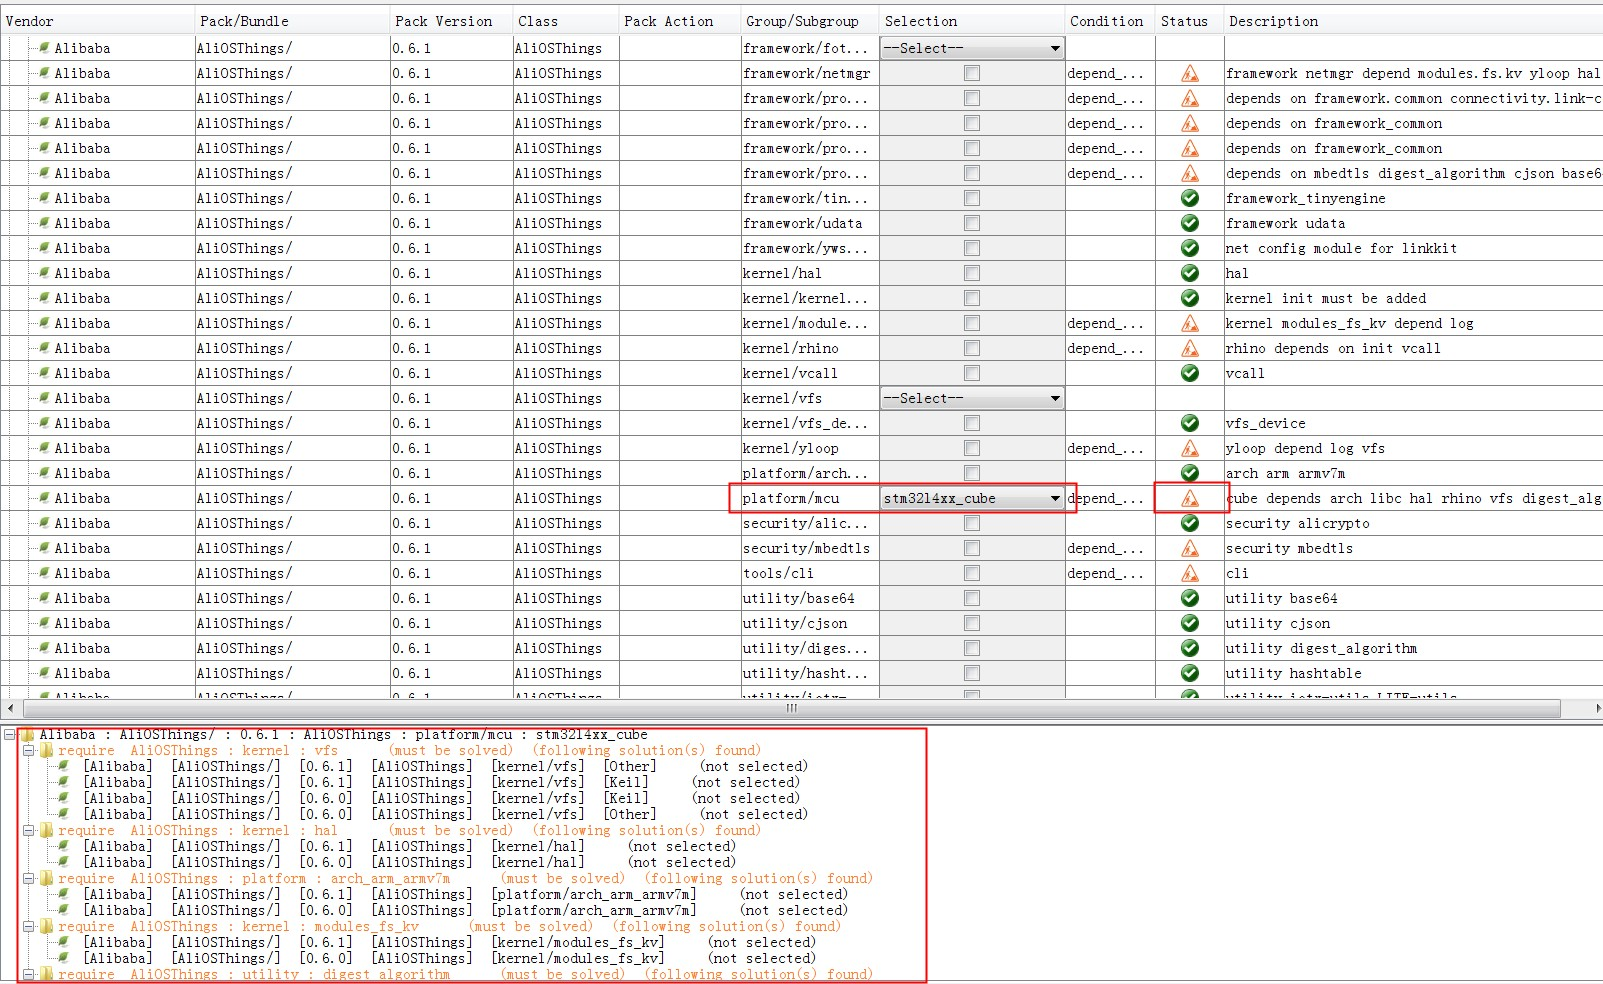1603x984 pixels.
Task: Click the Alibaba pack icon in platform/mcu row
Action: tap(44, 498)
